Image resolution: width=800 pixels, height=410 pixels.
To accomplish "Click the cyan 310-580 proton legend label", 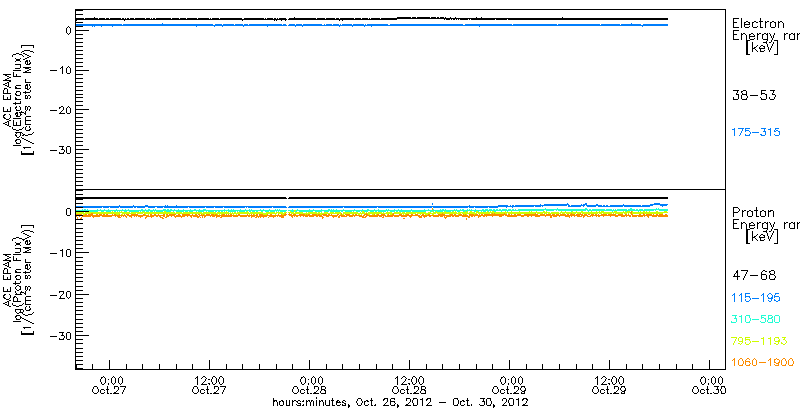I will pyautogui.click(x=756, y=320).
